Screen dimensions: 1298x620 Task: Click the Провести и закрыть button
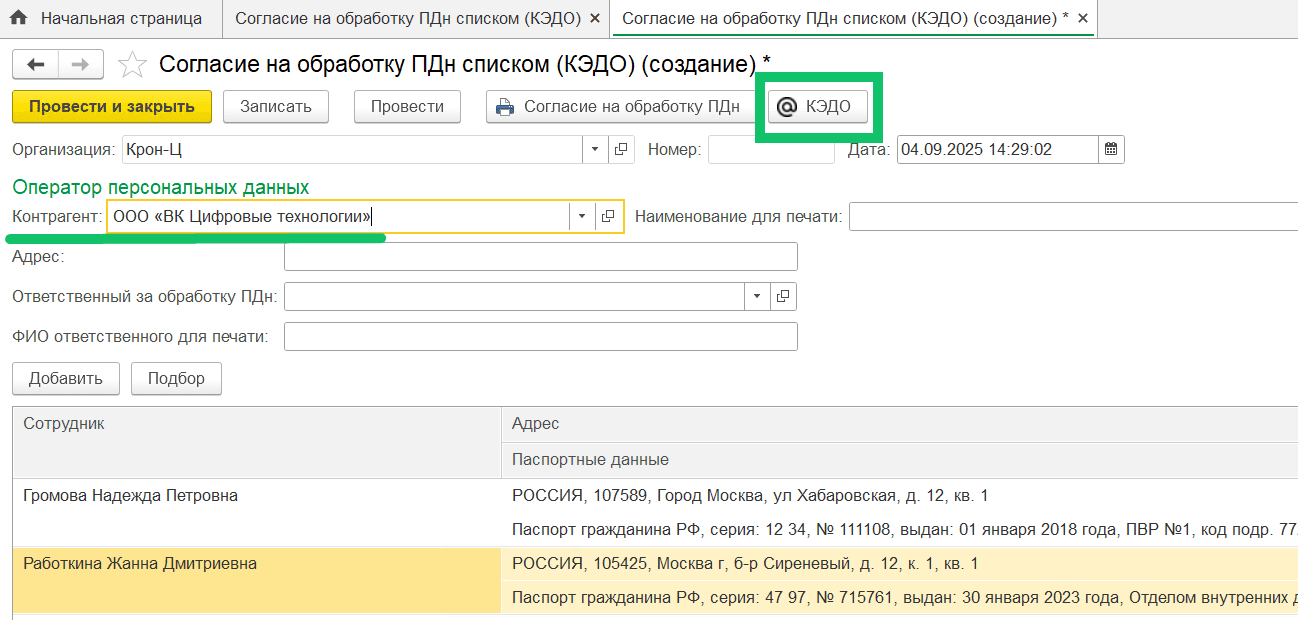click(111, 107)
